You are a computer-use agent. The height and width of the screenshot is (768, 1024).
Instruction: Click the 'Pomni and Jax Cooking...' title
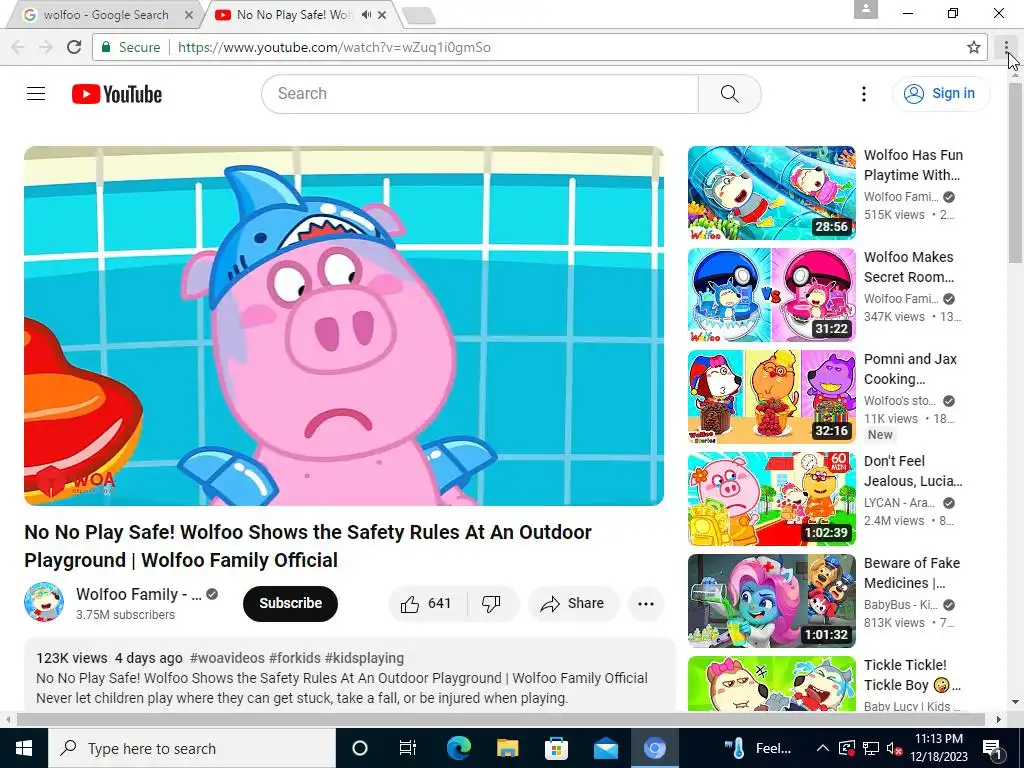[910, 369]
